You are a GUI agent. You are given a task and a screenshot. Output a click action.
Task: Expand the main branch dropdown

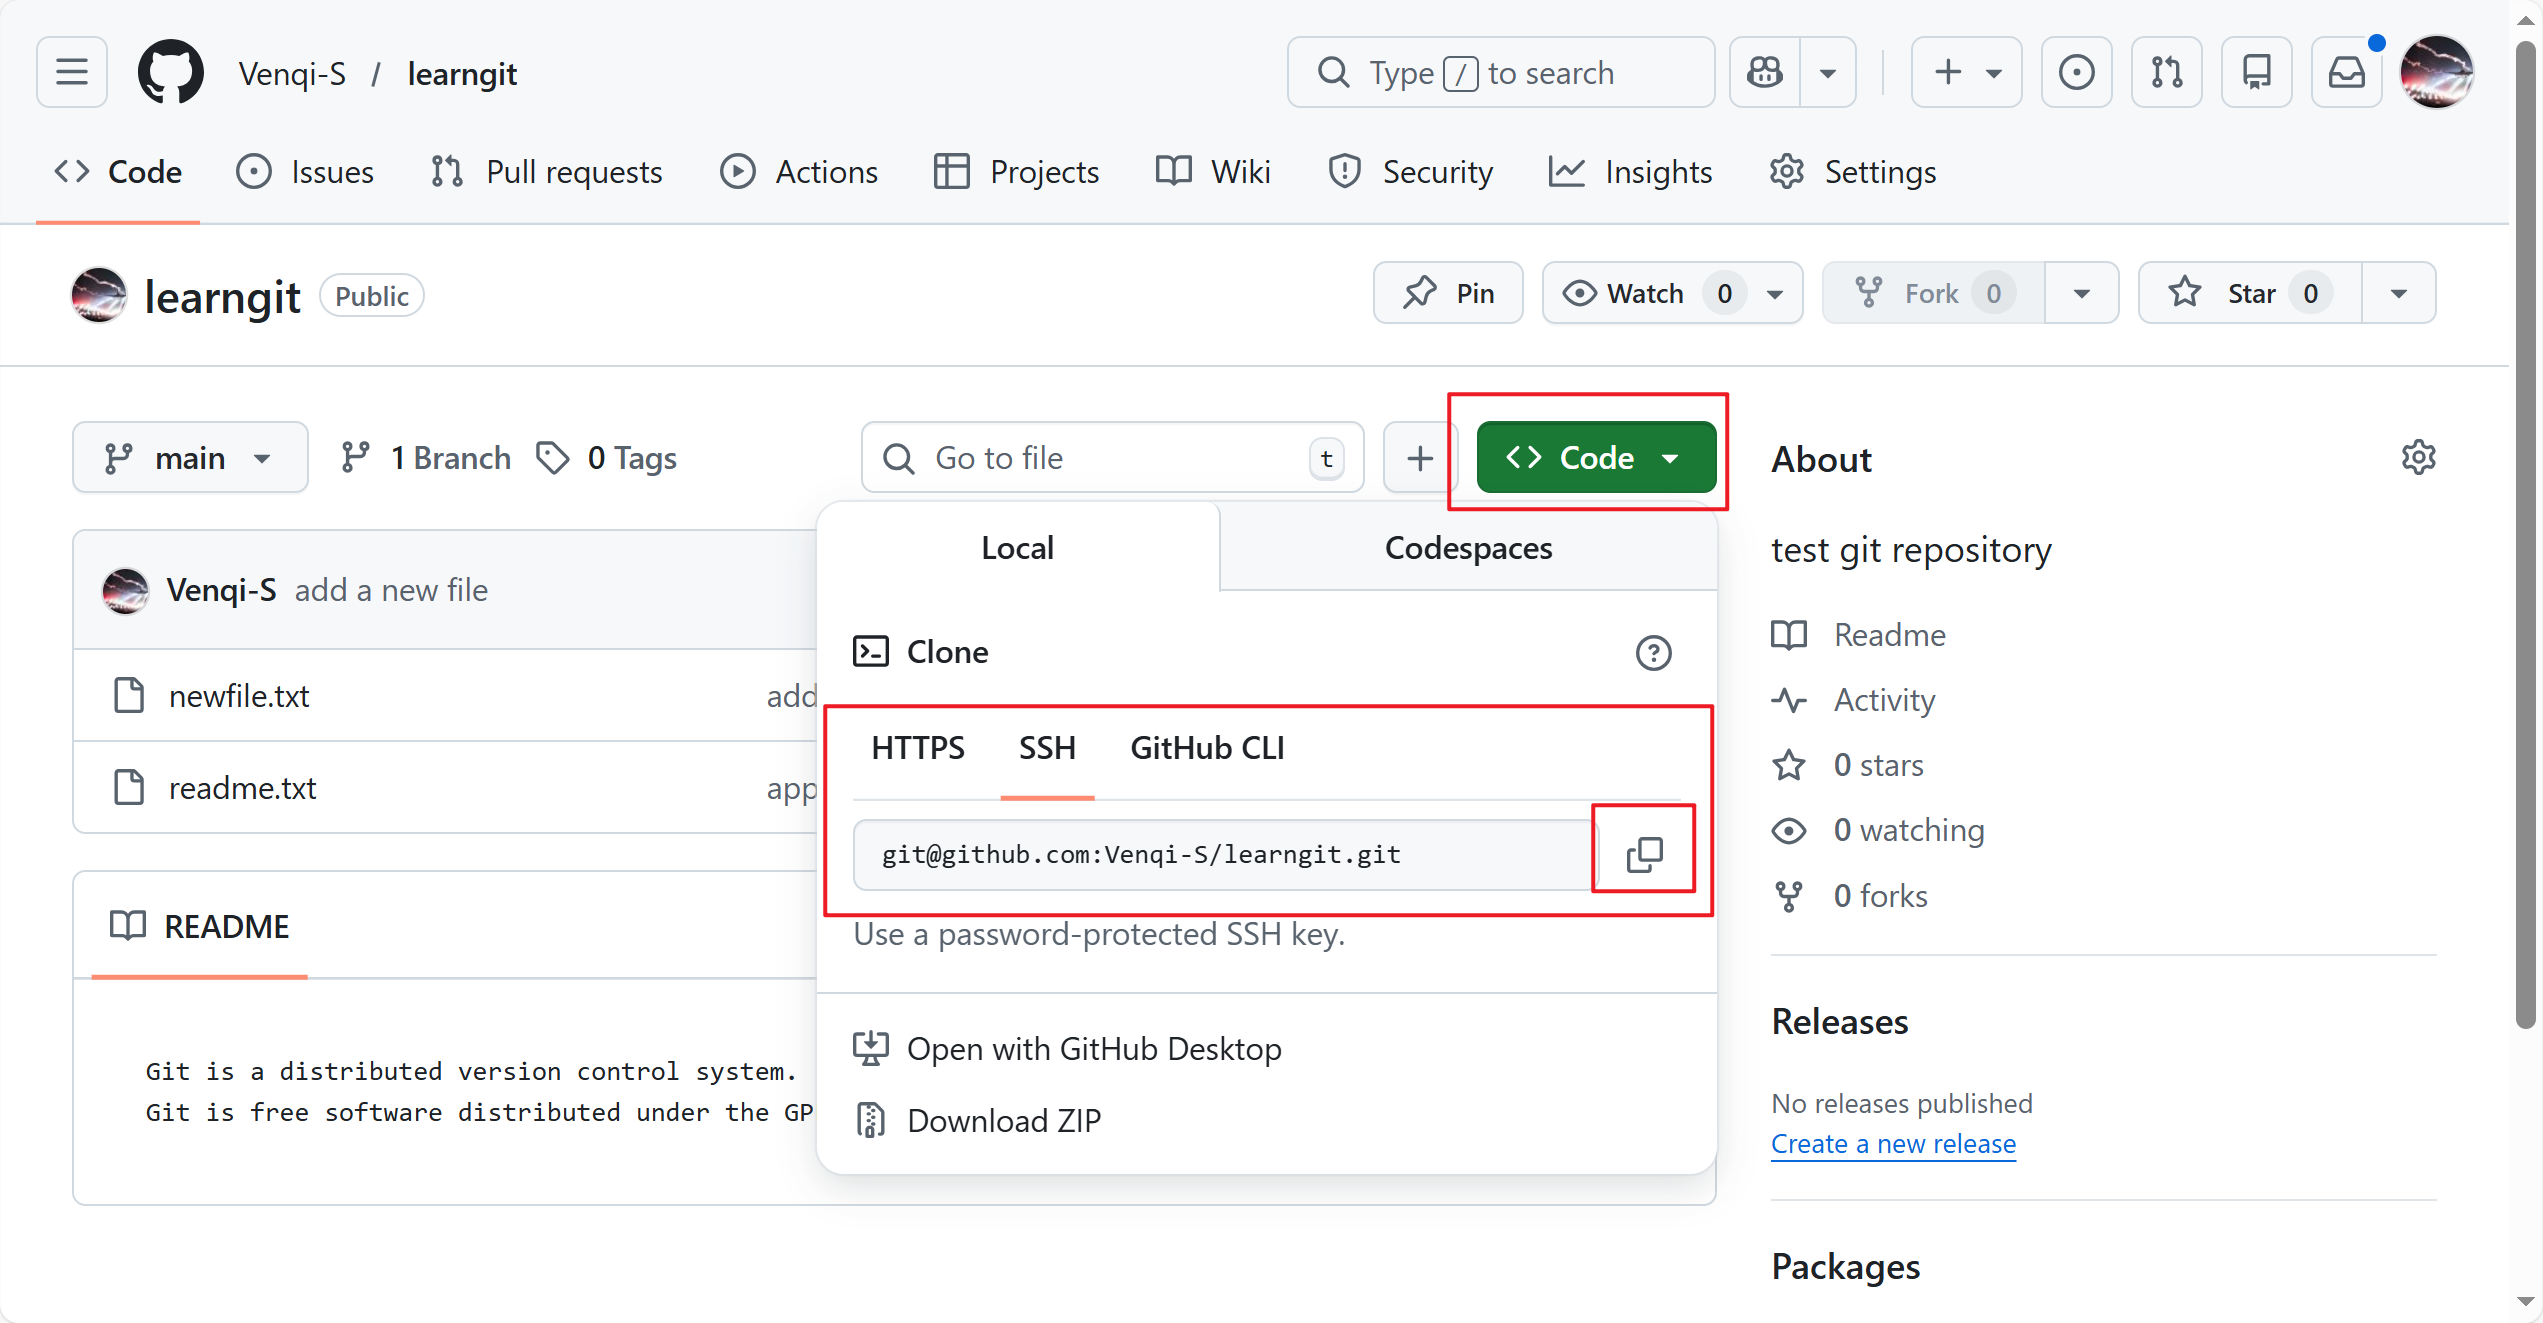[190, 458]
